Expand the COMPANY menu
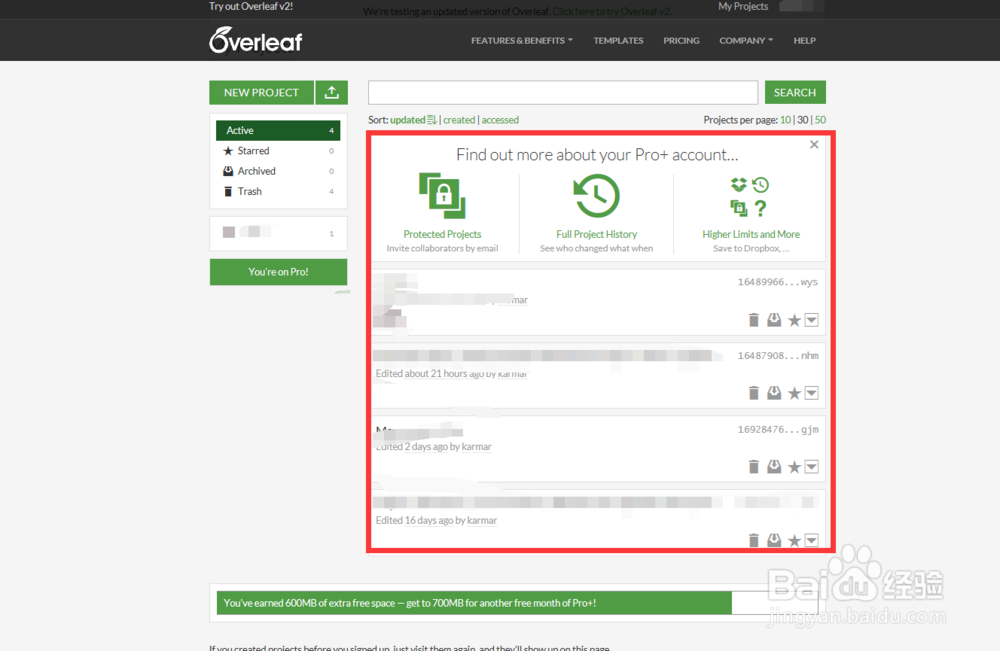Image resolution: width=1000 pixels, height=651 pixels. click(746, 40)
